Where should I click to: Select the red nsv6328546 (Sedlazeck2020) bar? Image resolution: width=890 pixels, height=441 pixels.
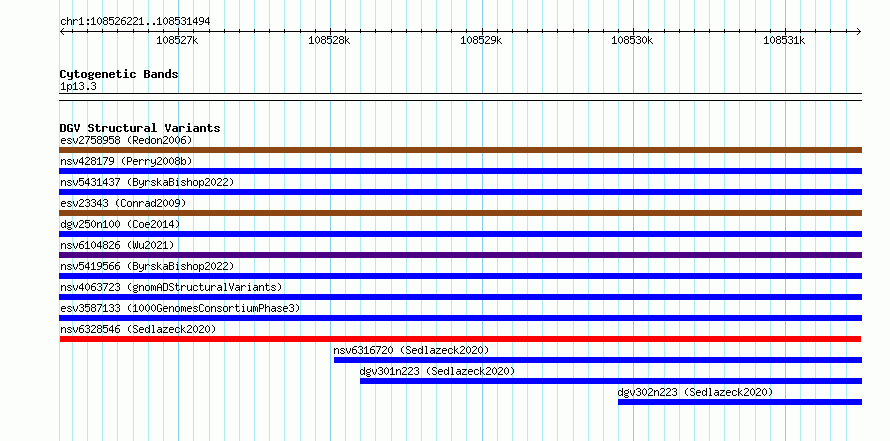pos(460,339)
